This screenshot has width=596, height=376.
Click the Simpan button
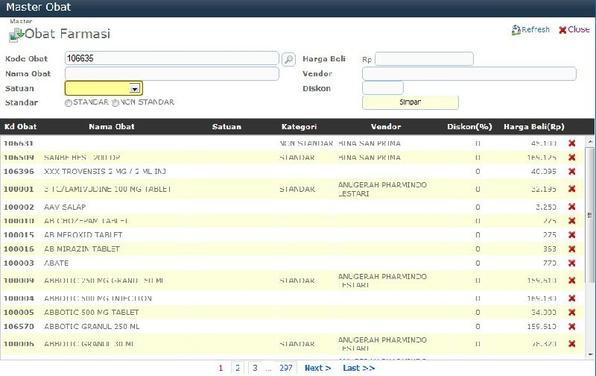point(410,102)
